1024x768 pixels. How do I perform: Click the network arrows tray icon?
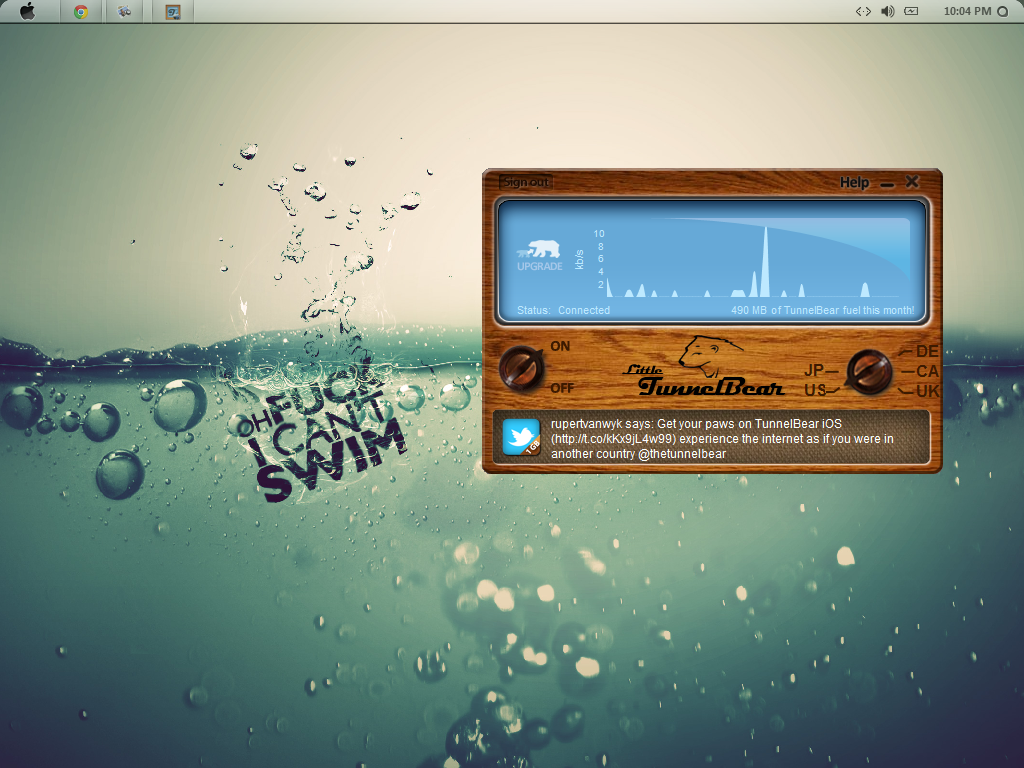pos(863,11)
